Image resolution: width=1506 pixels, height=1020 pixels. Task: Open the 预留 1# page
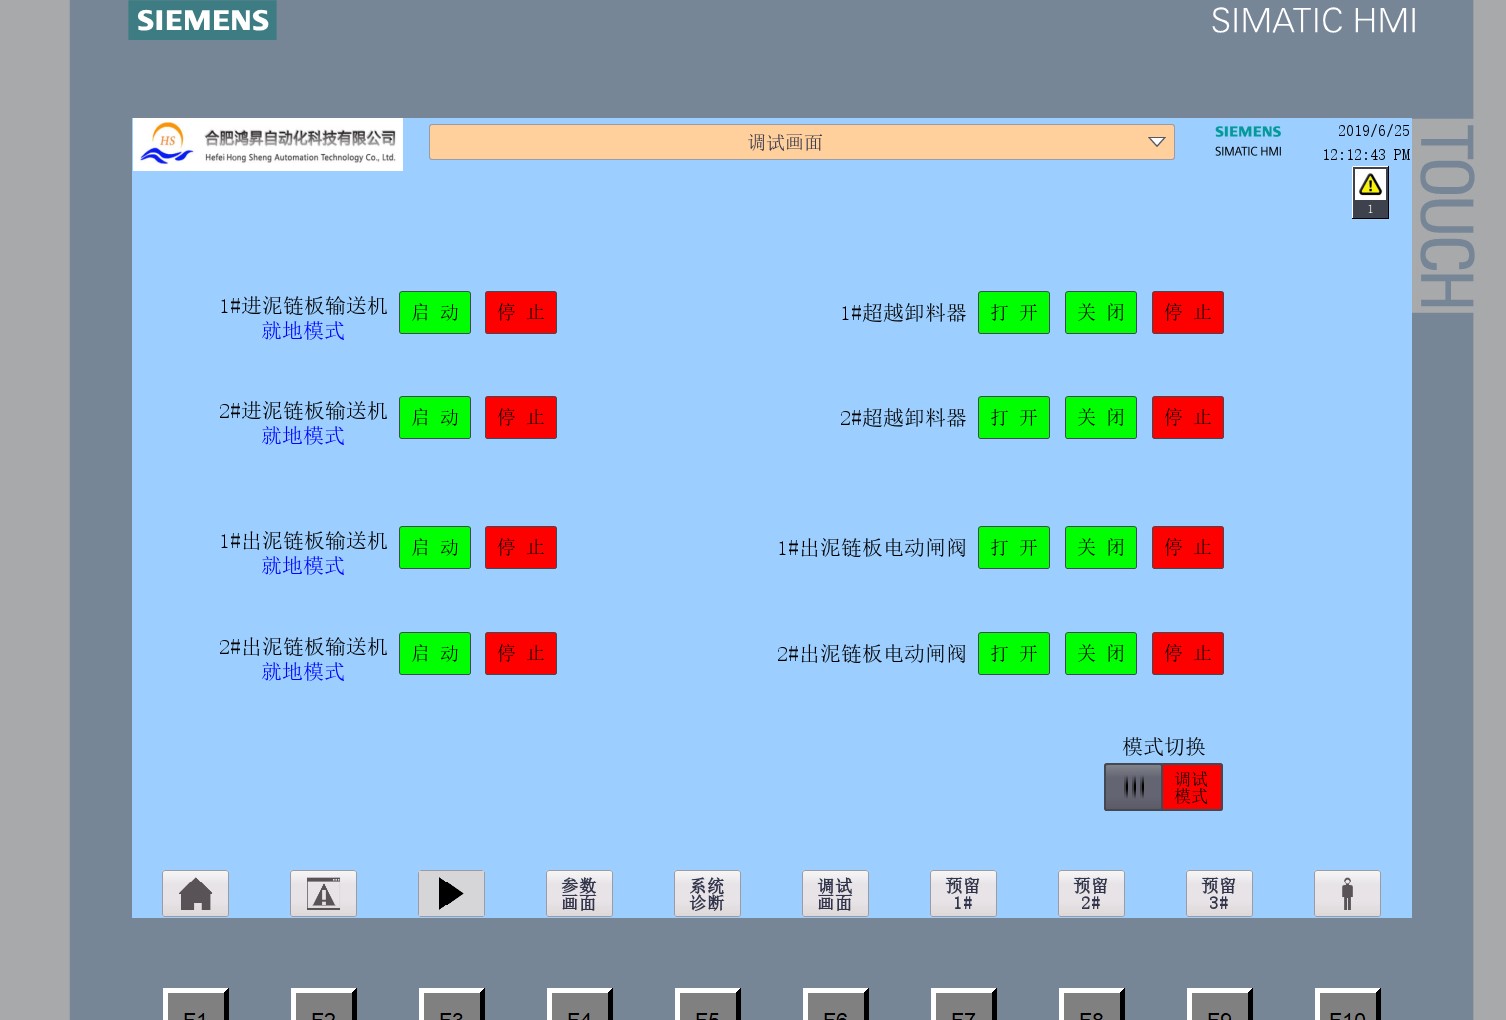click(963, 893)
